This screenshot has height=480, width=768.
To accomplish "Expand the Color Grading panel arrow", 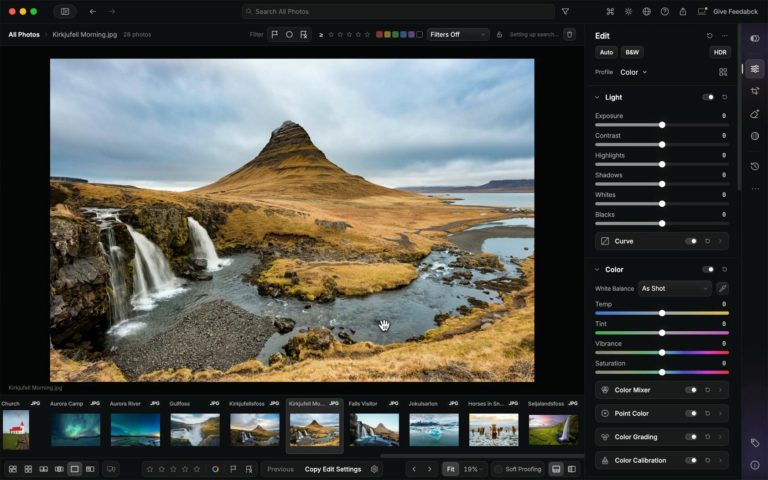I will (720, 437).
